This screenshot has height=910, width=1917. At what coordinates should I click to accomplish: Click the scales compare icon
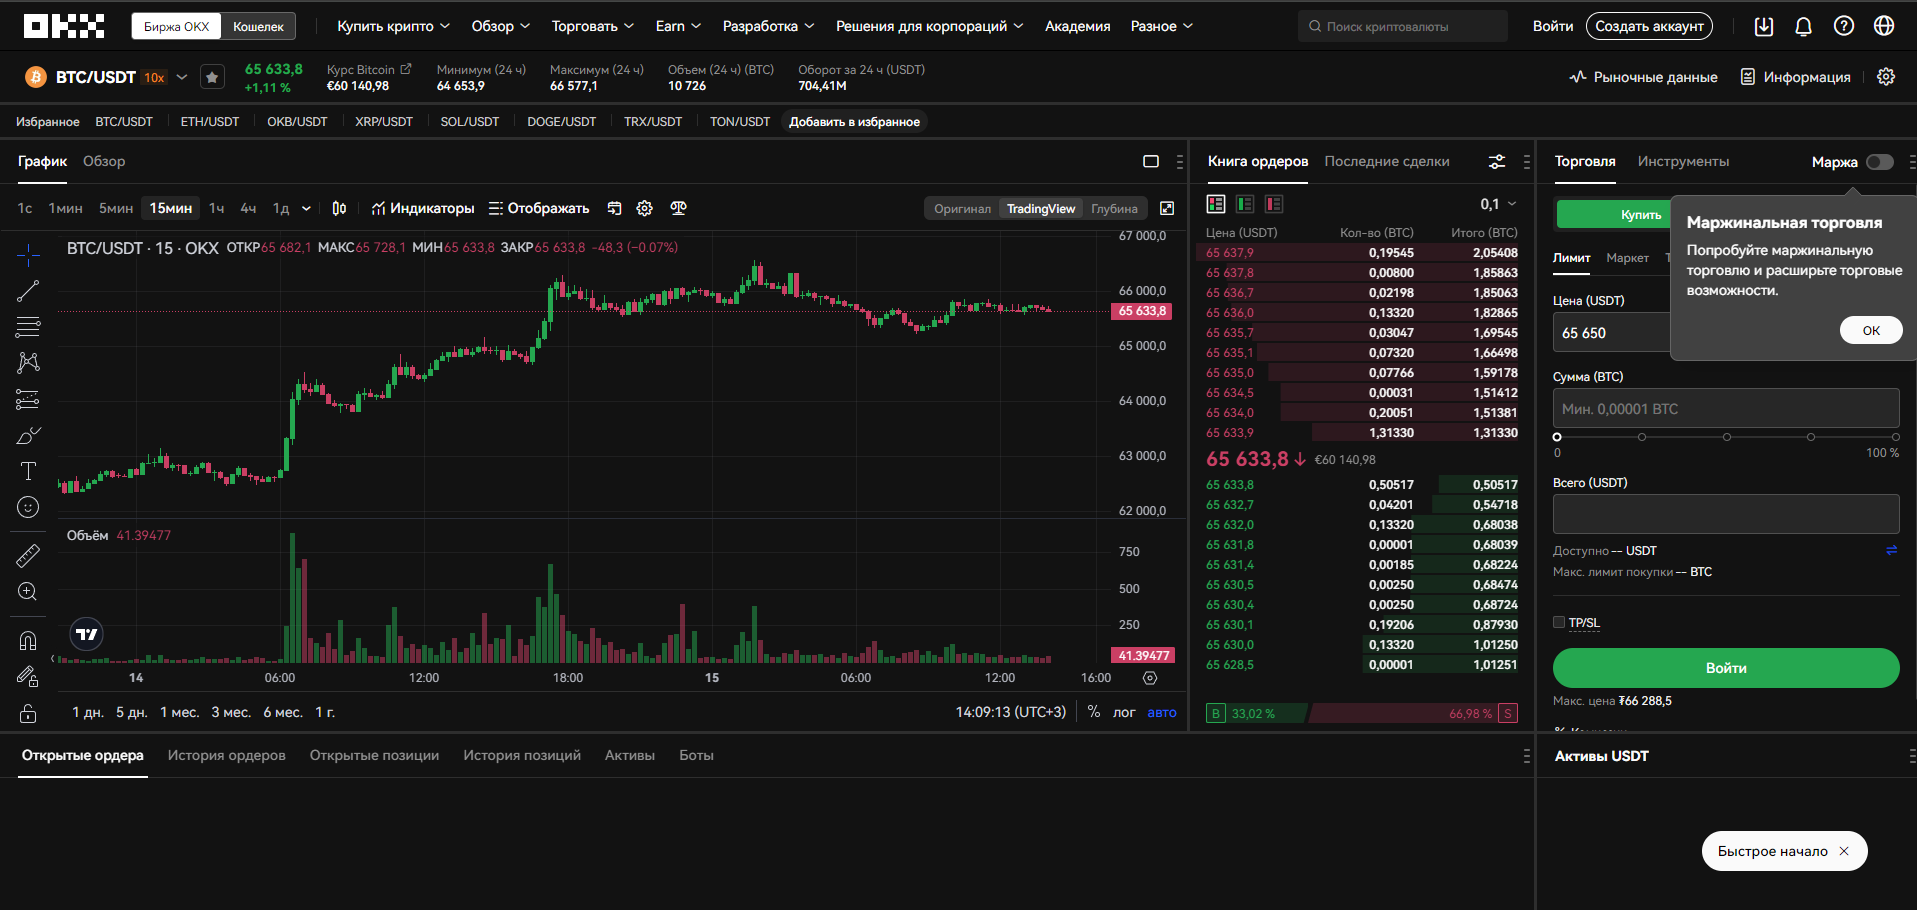(678, 208)
